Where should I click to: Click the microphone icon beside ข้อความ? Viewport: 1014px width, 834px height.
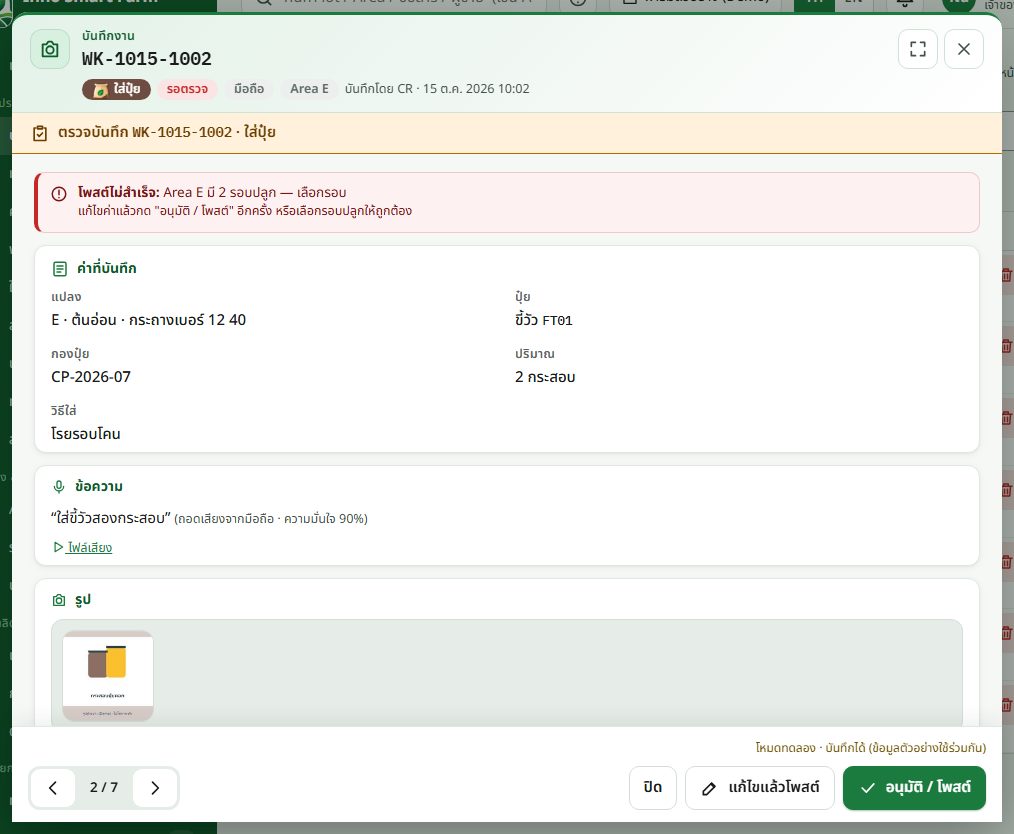click(x=59, y=487)
